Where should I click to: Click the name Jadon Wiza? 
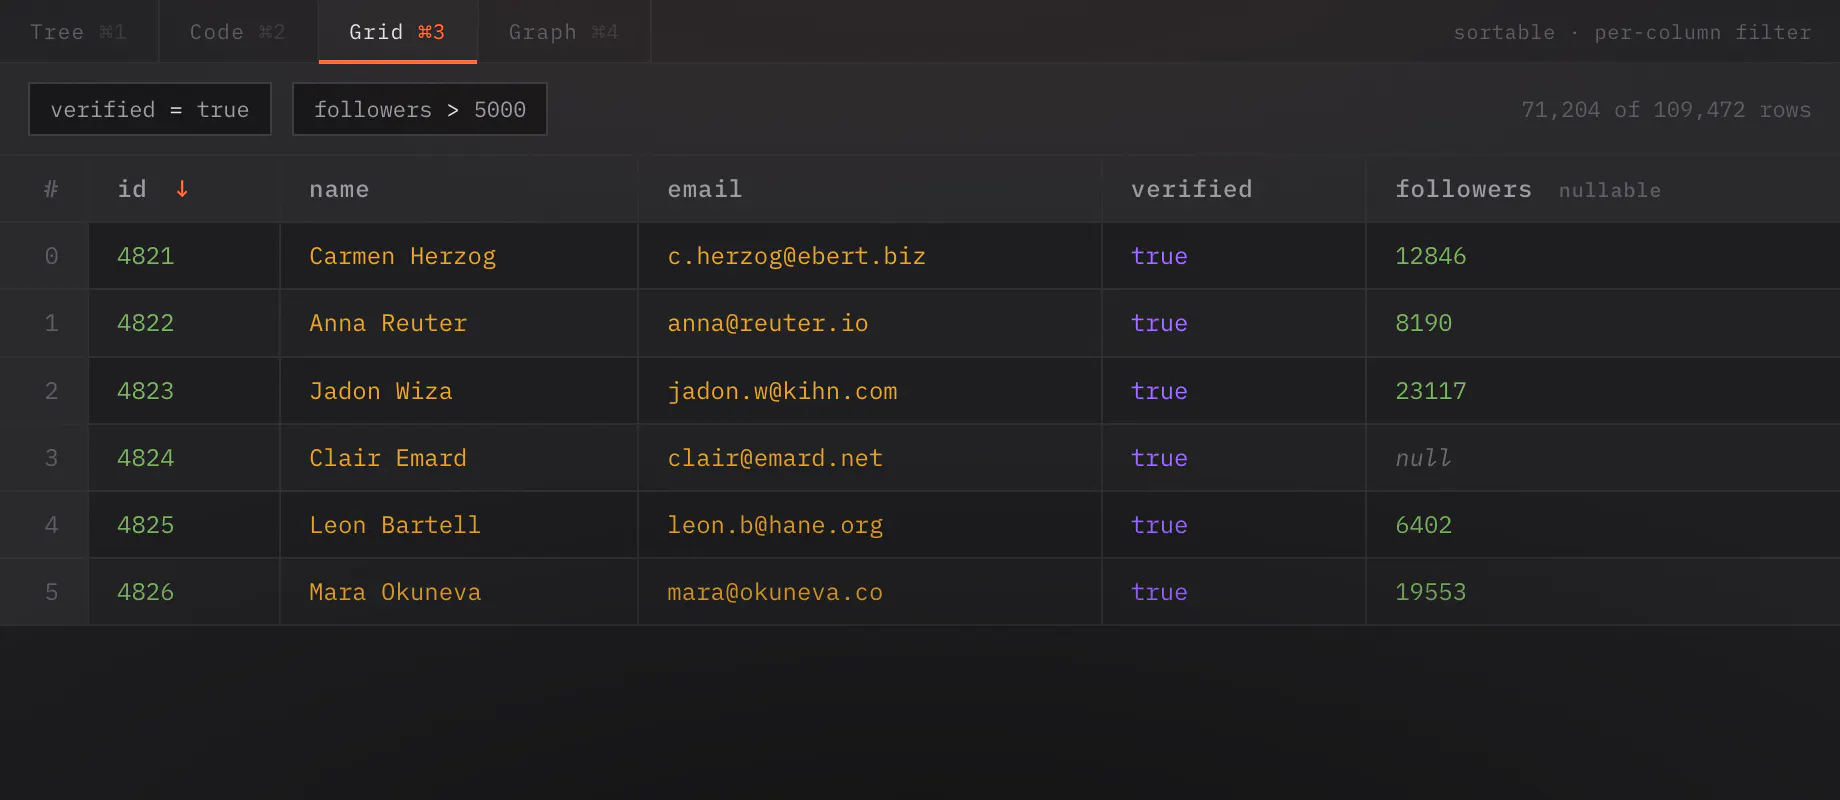coord(380,391)
